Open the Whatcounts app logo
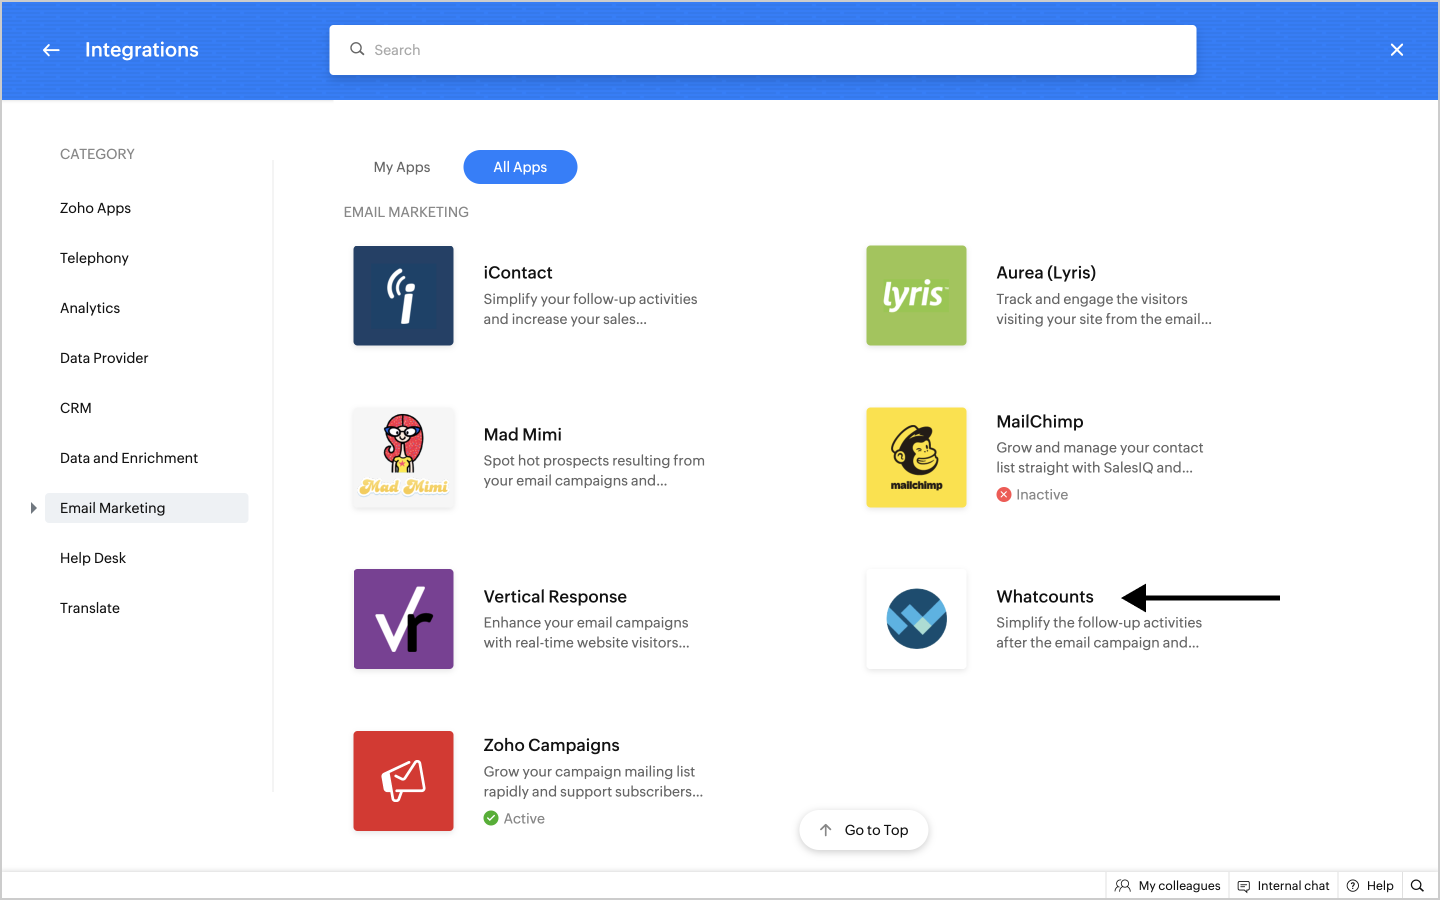This screenshot has height=900, width=1440. [x=916, y=619]
